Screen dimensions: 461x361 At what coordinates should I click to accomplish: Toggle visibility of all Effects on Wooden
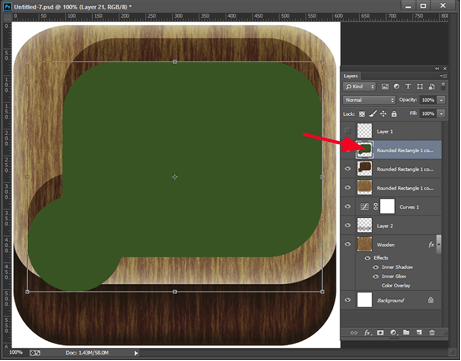(x=367, y=258)
